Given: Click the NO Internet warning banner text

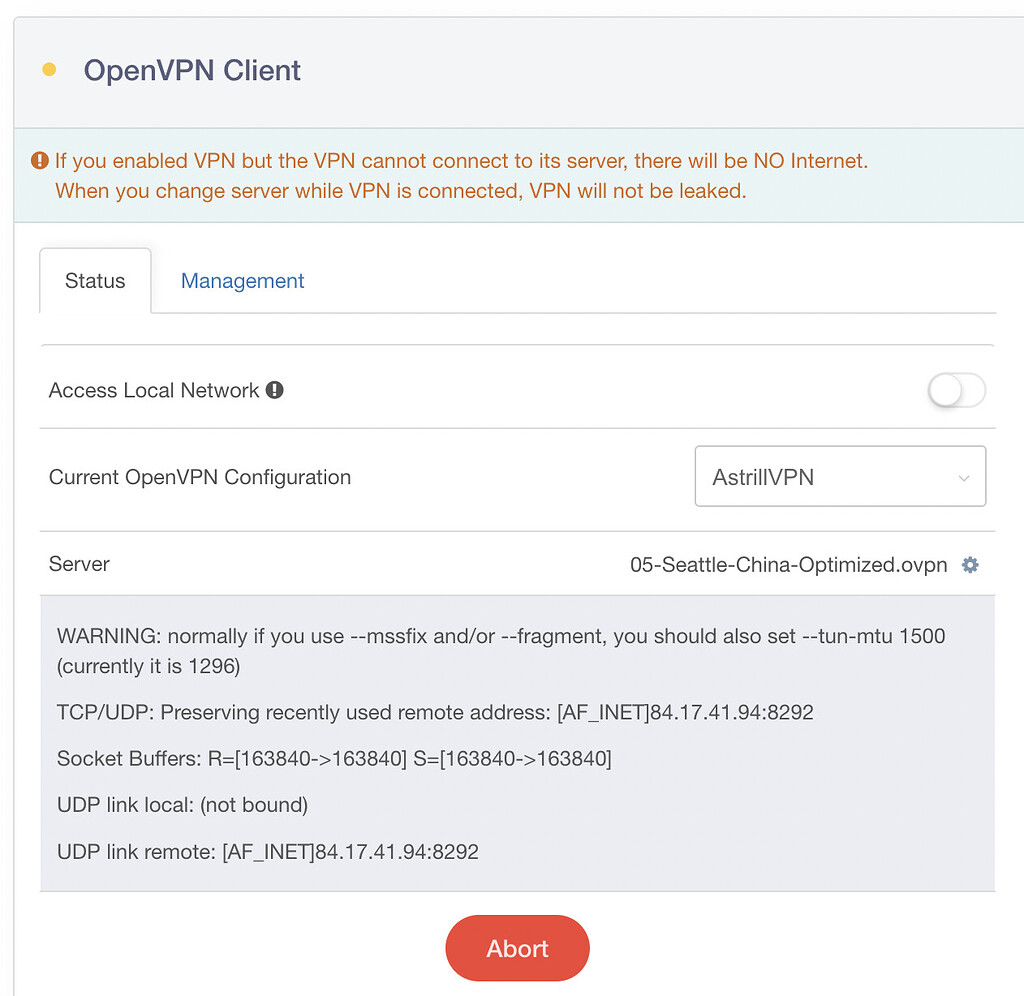Looking at the screenshot, I should pos(461,160).
